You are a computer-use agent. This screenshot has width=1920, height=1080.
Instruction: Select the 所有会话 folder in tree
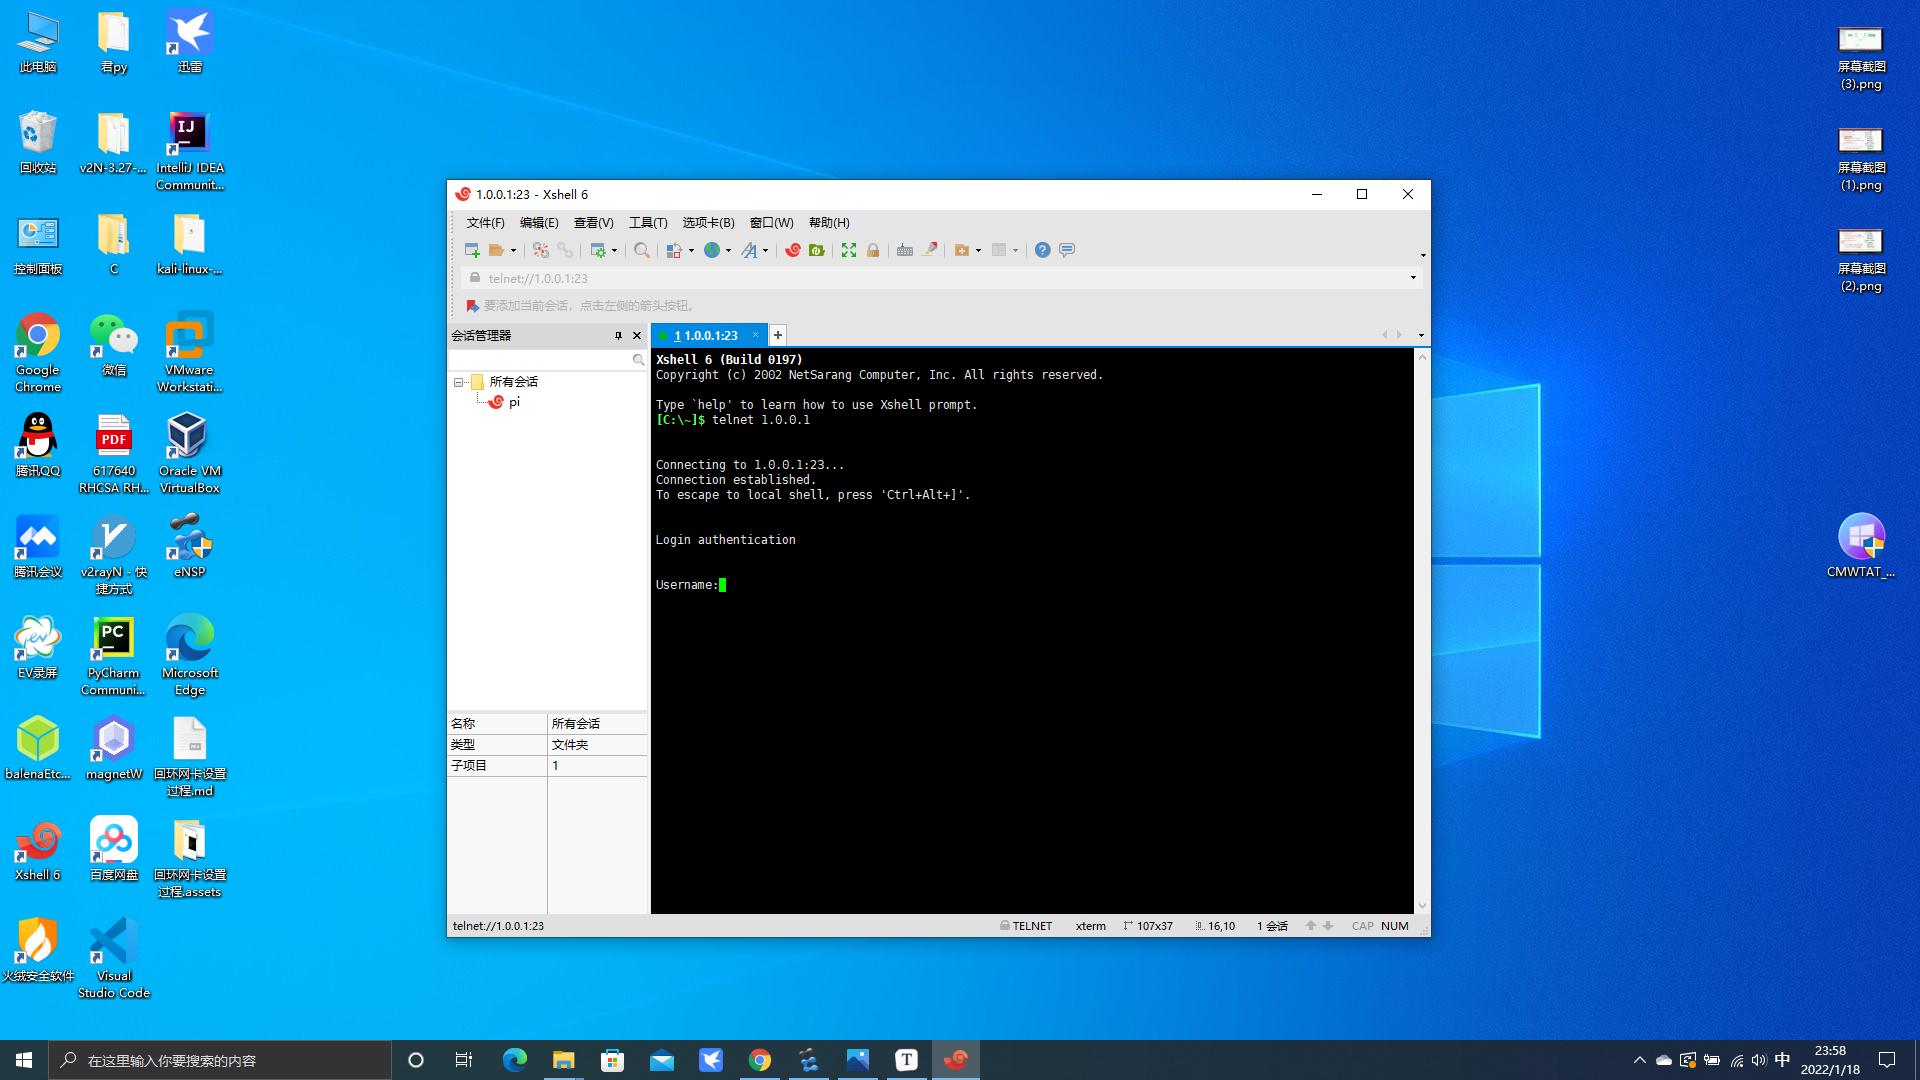click(514, 382)
